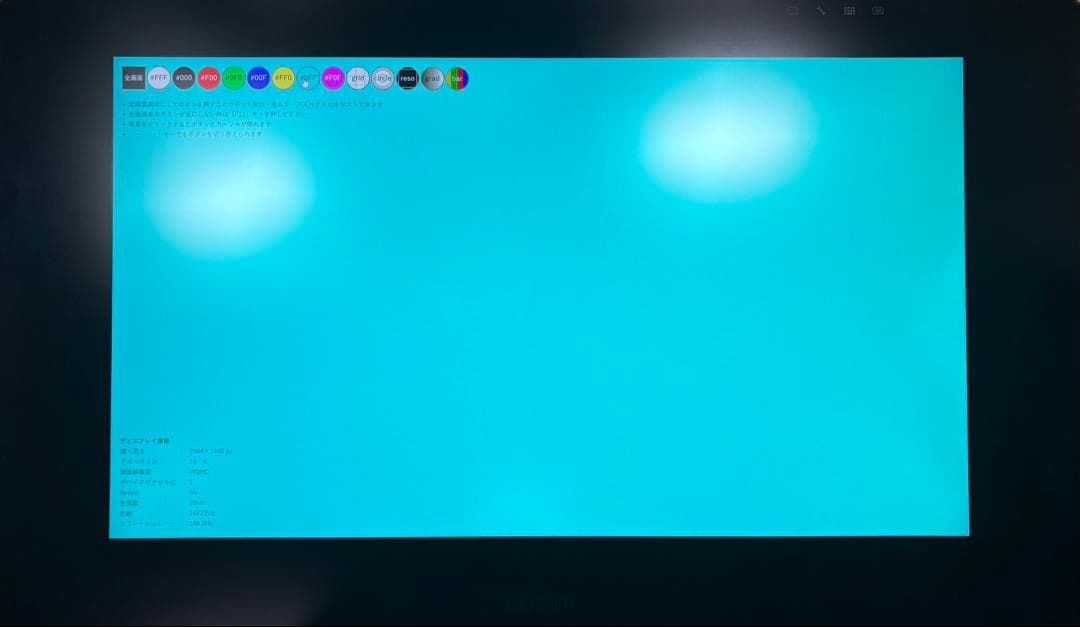Activate the 全画面 fullscreen button
1080x627 pixels.
133,77
